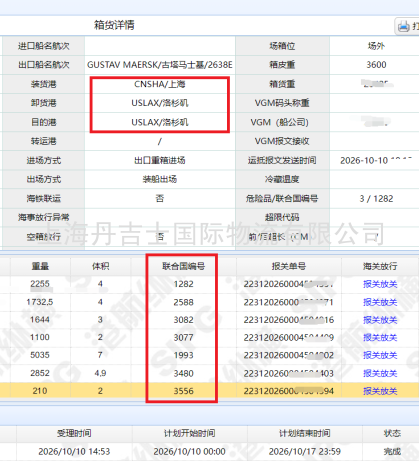419x472 pixels.
Task: Select volume cell 4.9
Action: pos(100,373)
